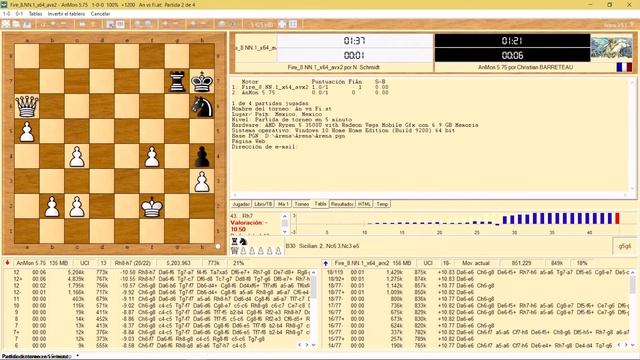Image resolution: width=640 pixels, height=360 pixels.
Task: Click the captured black rook icon
Action: pyautogui.click(x=235, y=242)
